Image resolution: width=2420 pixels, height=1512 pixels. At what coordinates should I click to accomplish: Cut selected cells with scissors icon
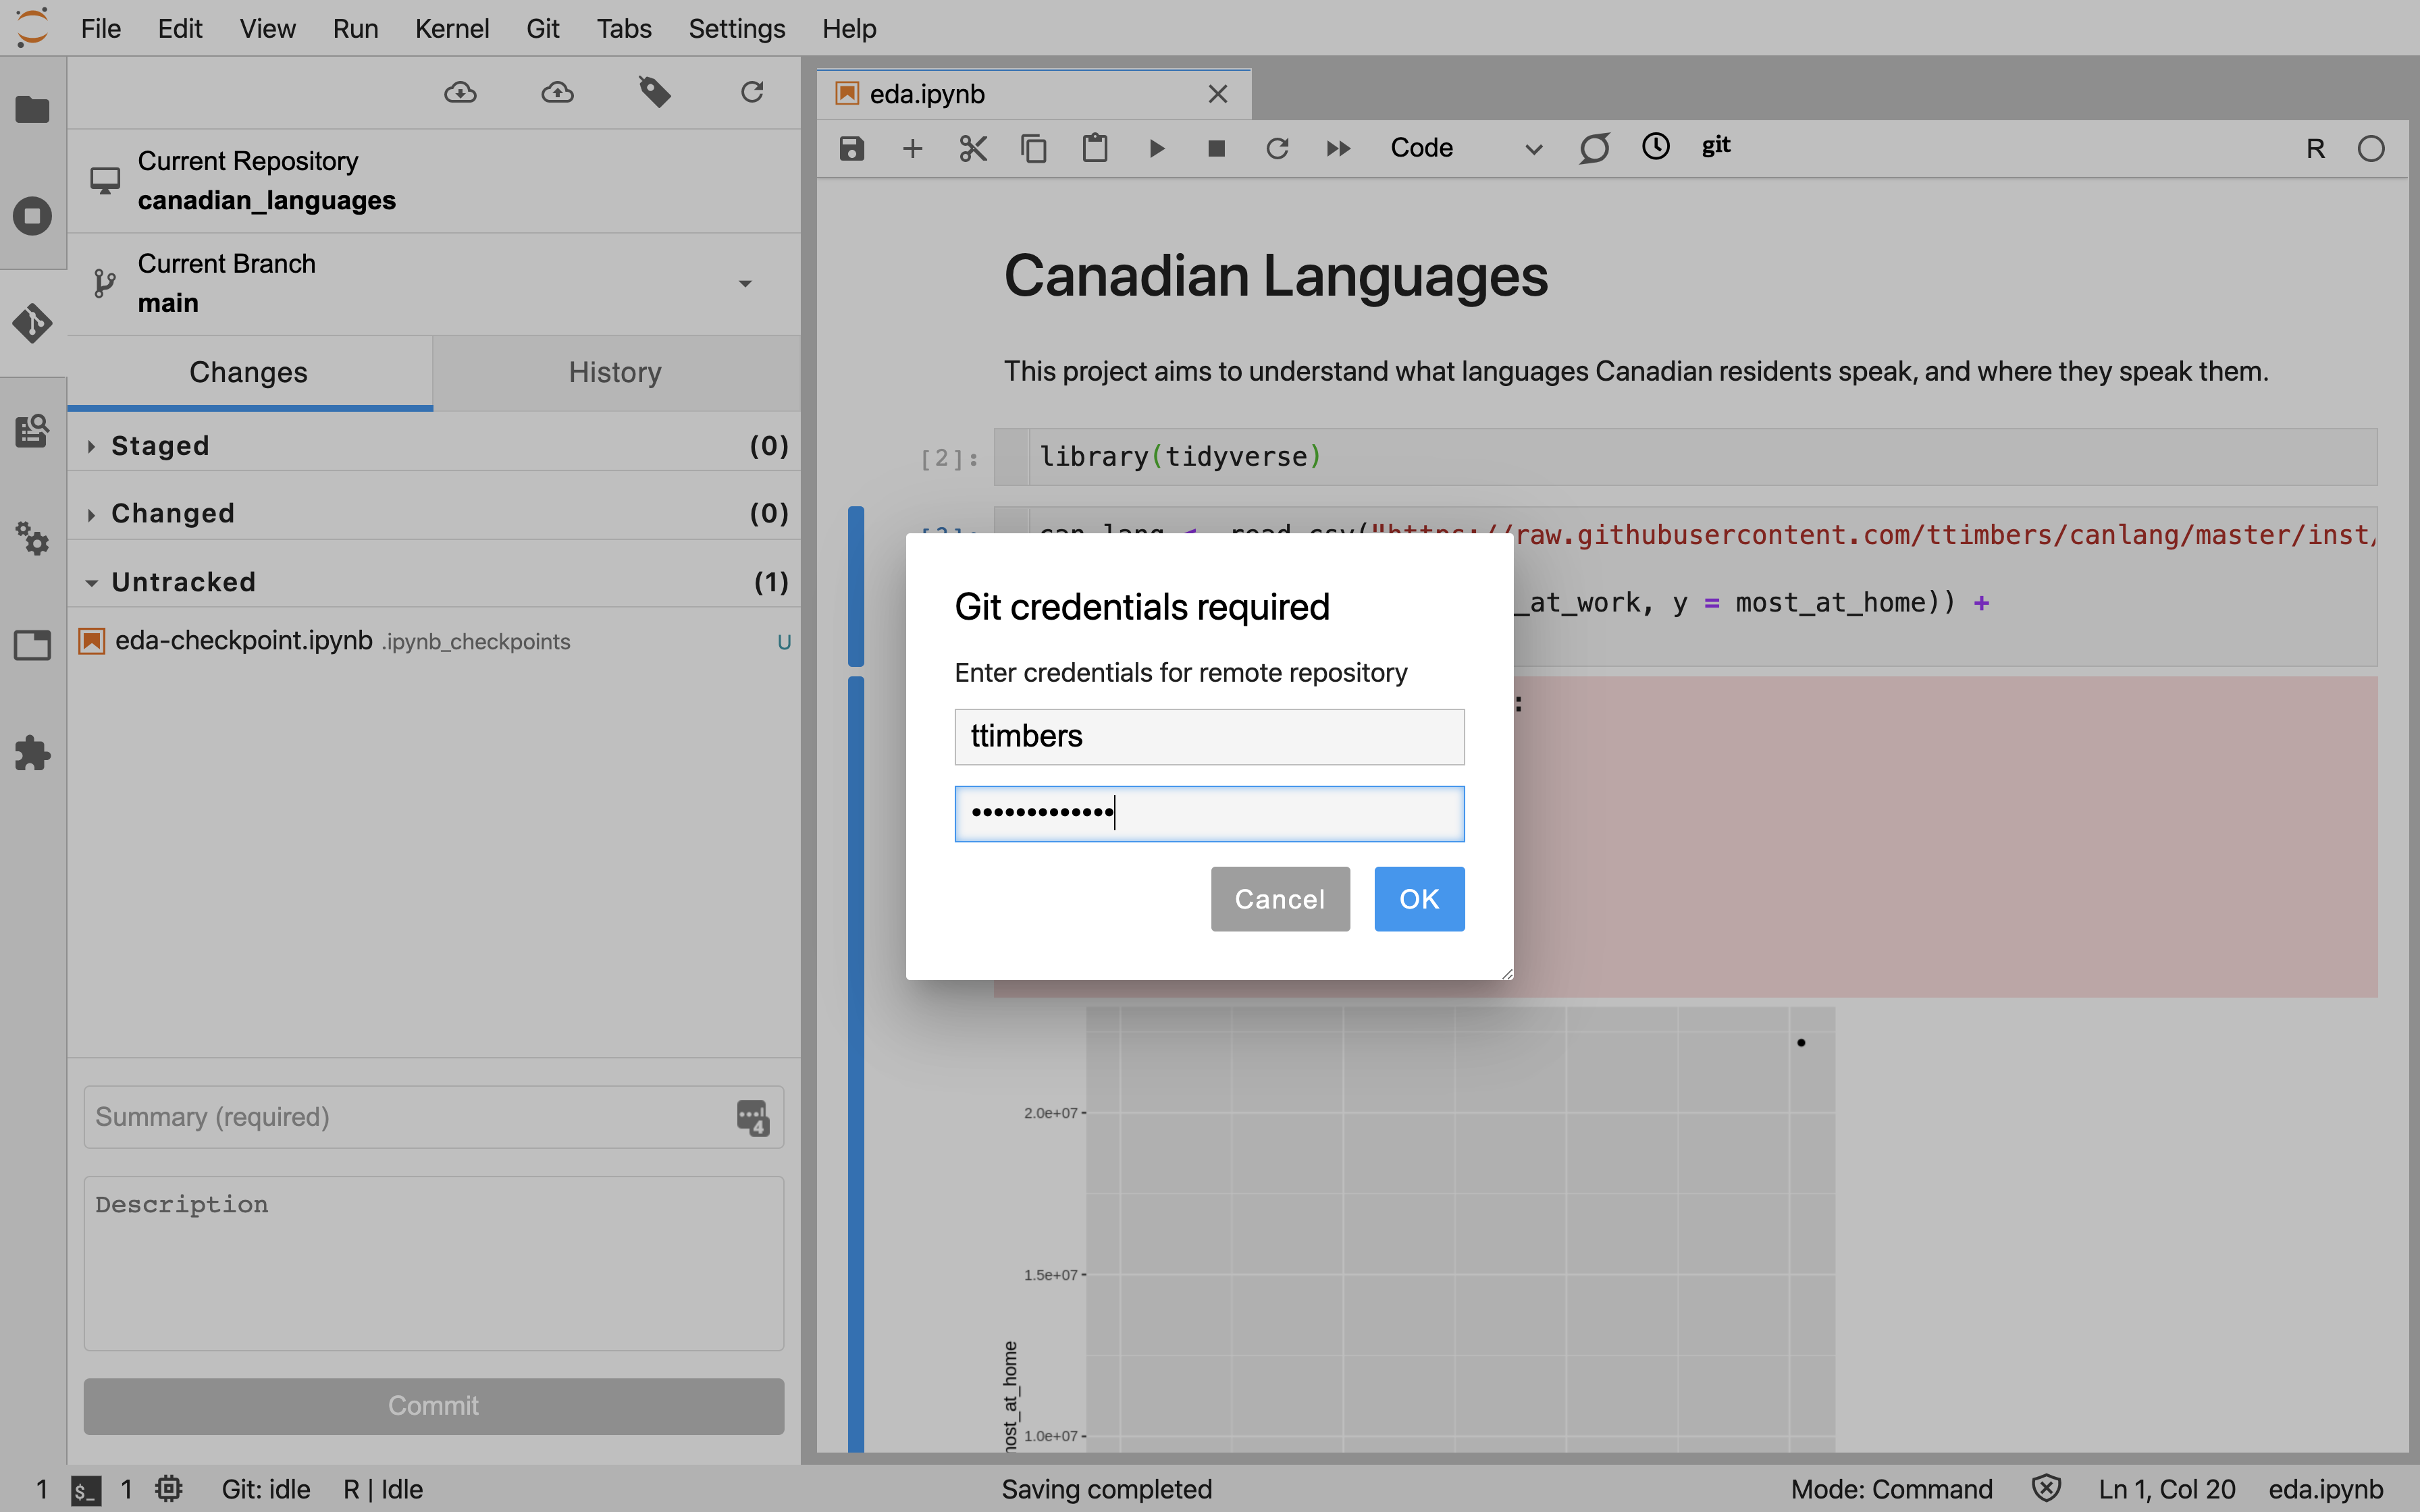click(x=973, y=149)
